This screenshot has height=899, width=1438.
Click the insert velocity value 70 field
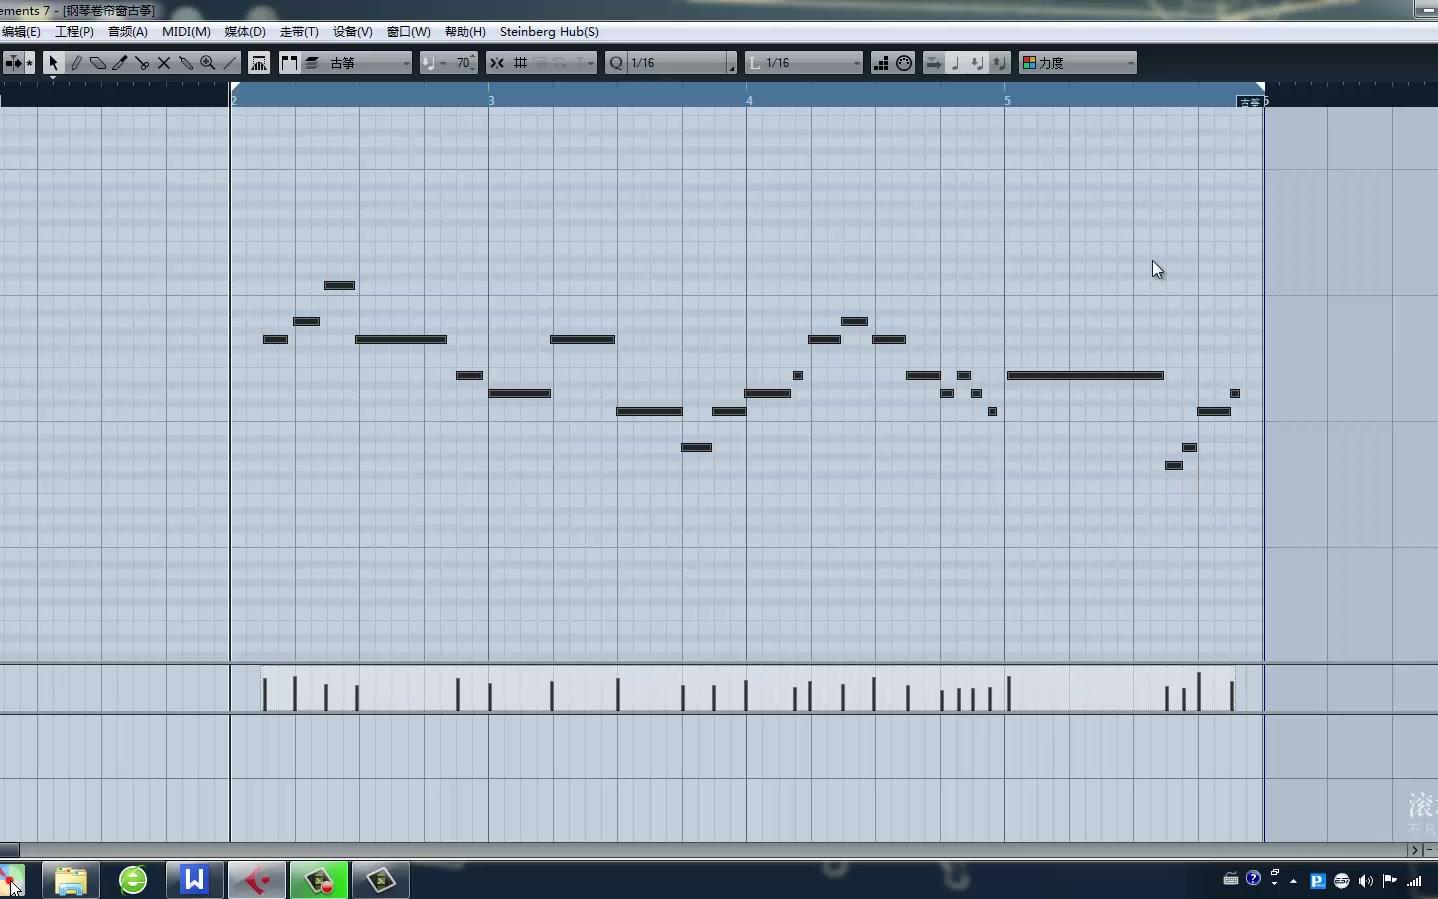(462, 63)
